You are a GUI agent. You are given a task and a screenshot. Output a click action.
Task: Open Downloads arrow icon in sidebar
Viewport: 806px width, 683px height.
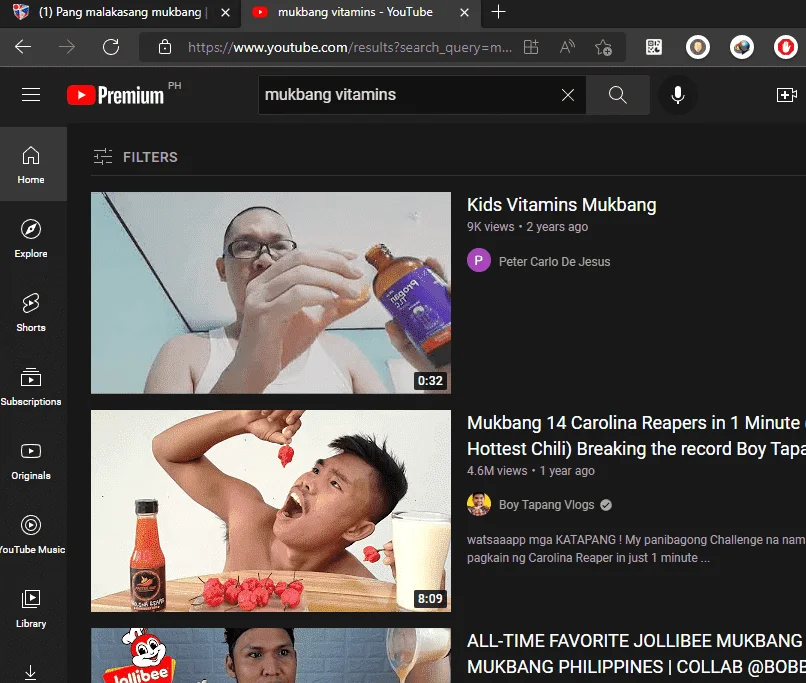pyautogui.click(x=31, y=672)
